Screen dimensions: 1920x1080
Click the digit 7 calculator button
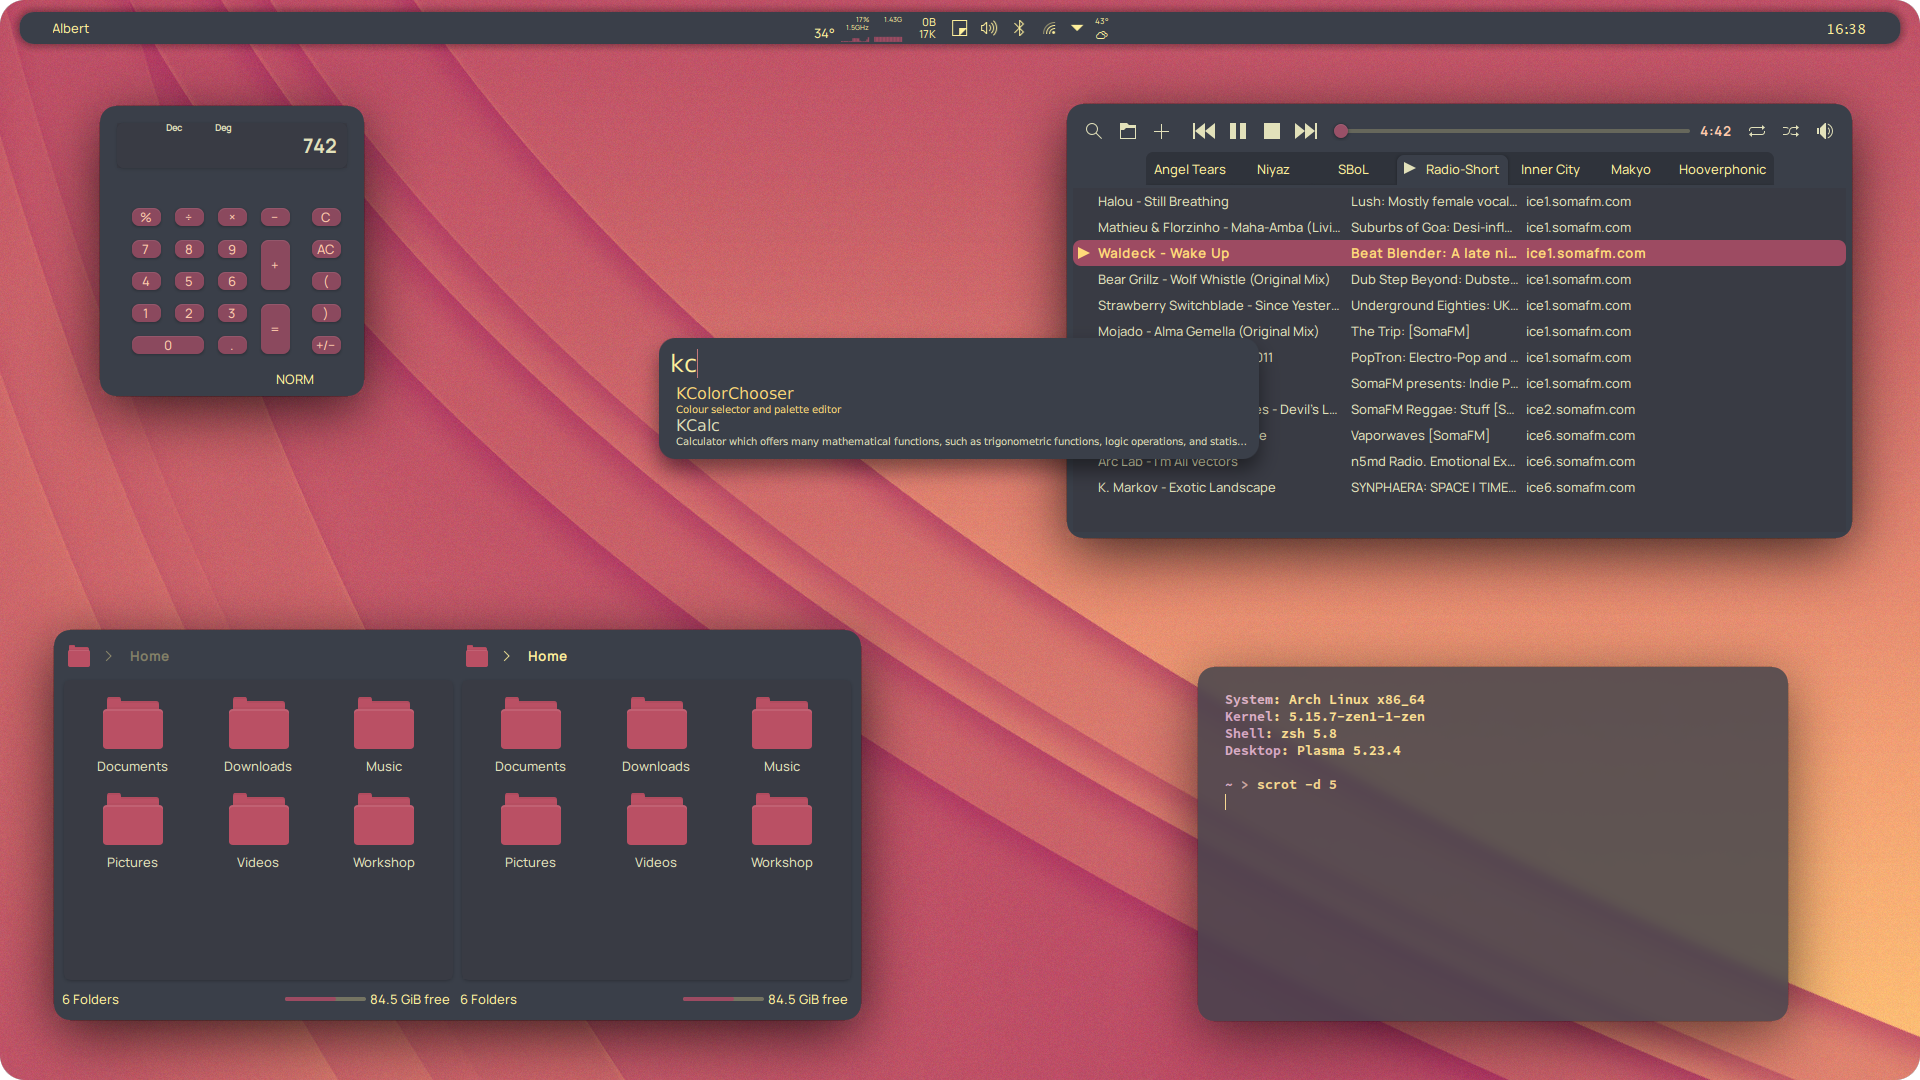(146, 249)
